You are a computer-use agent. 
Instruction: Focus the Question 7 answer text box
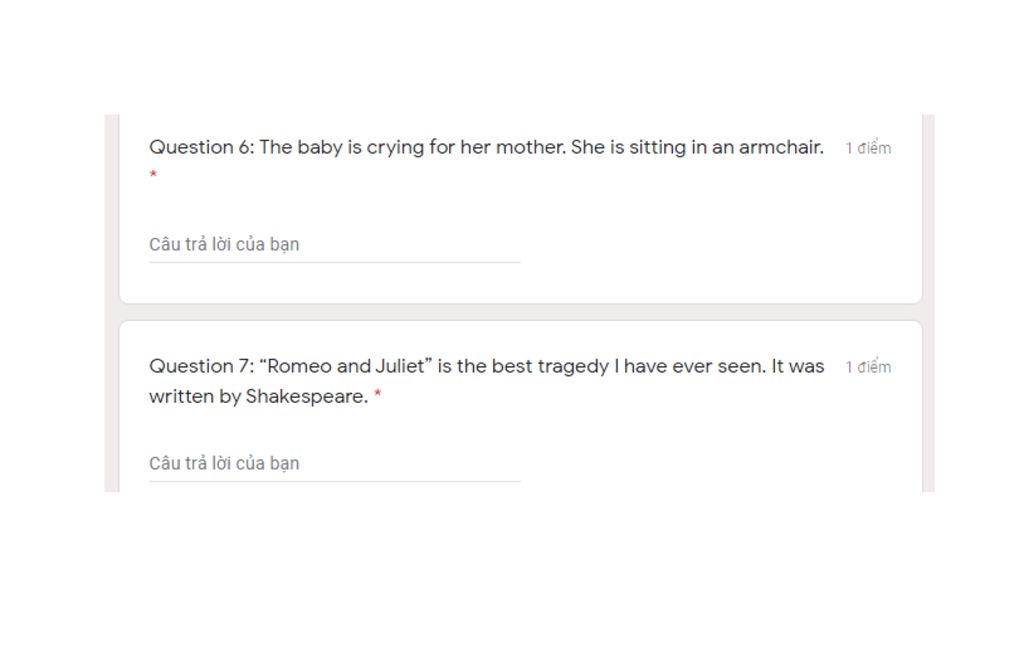point(334,464)
